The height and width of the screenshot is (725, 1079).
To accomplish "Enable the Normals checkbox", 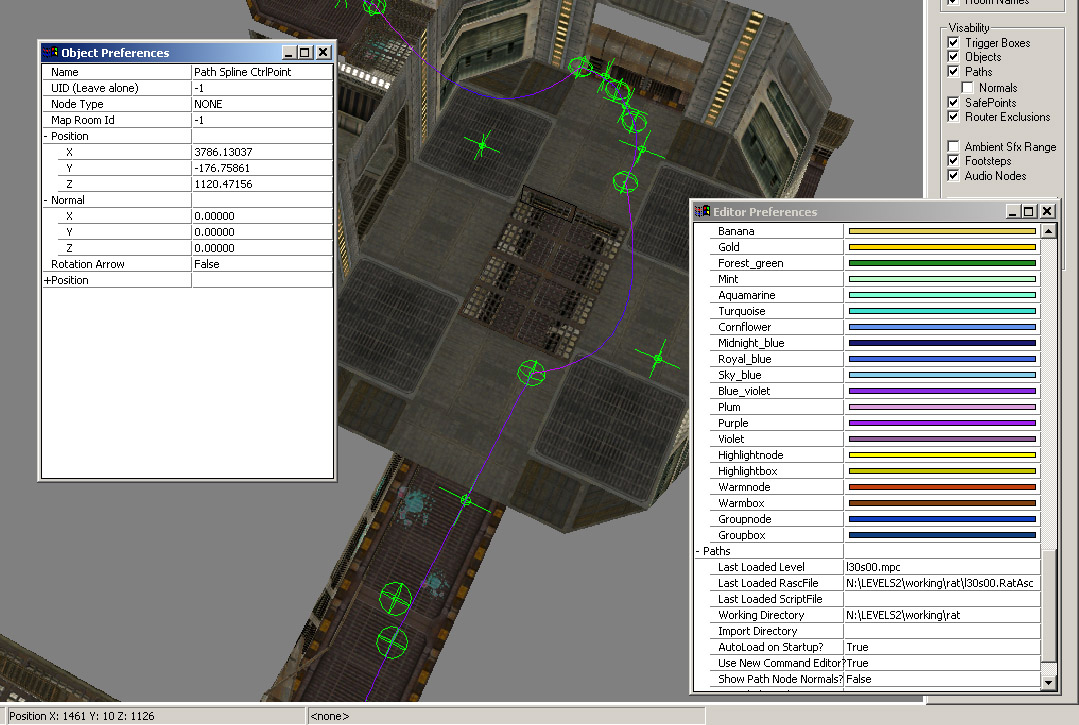I will coord(968,88).
